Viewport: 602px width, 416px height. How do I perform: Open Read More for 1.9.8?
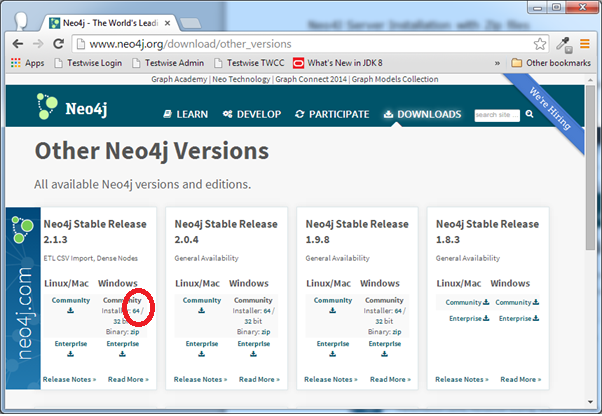[x=390, y=379]
